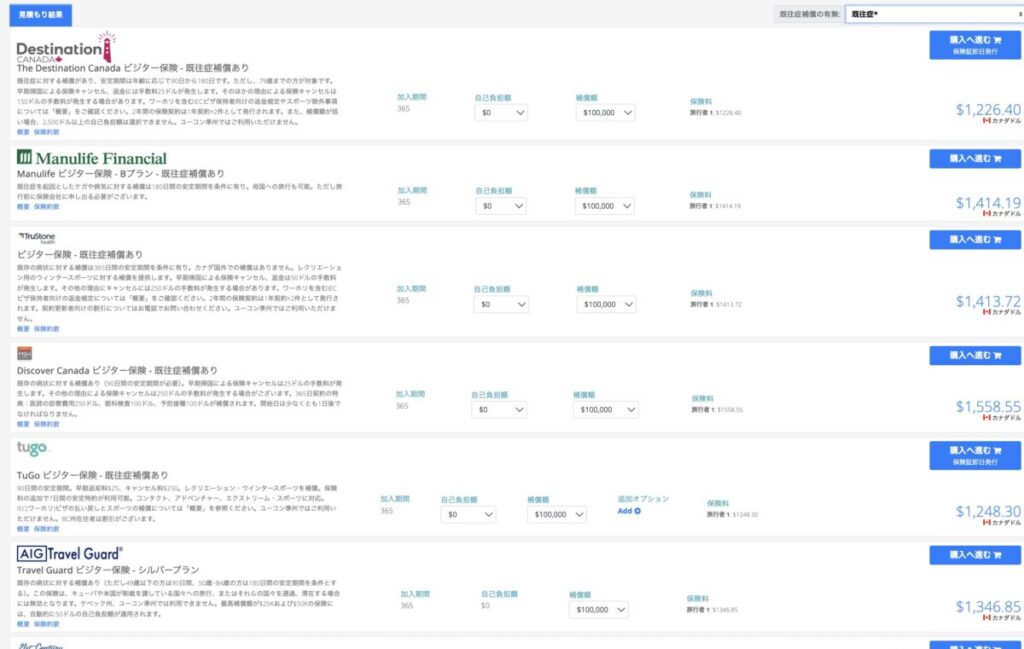This screenshot has width=1024, height=649.
Task: Click the price $1,414.19
Action: [987, 203]
